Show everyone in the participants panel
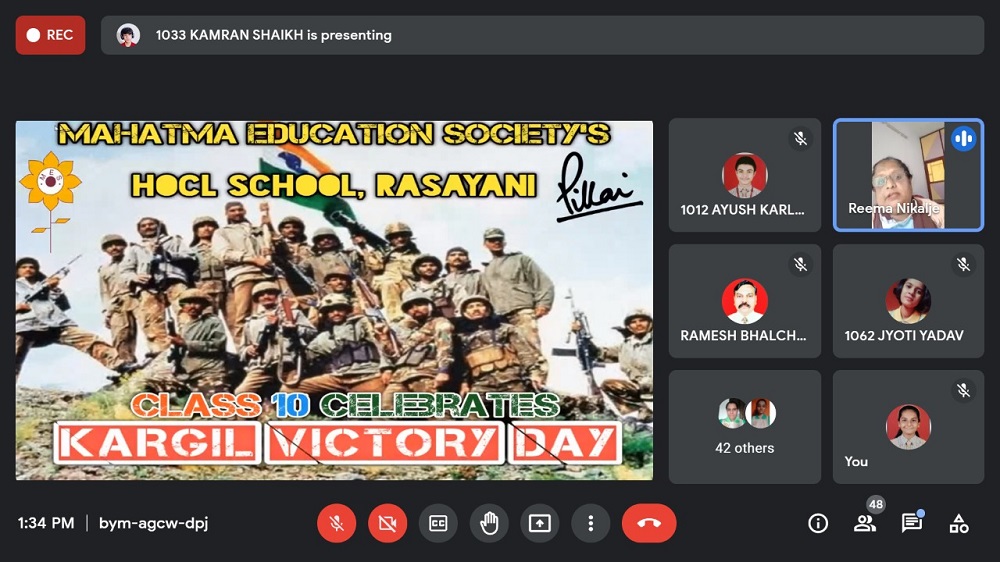The height and width of the screenshot is (562, 1000). [865, 523]
